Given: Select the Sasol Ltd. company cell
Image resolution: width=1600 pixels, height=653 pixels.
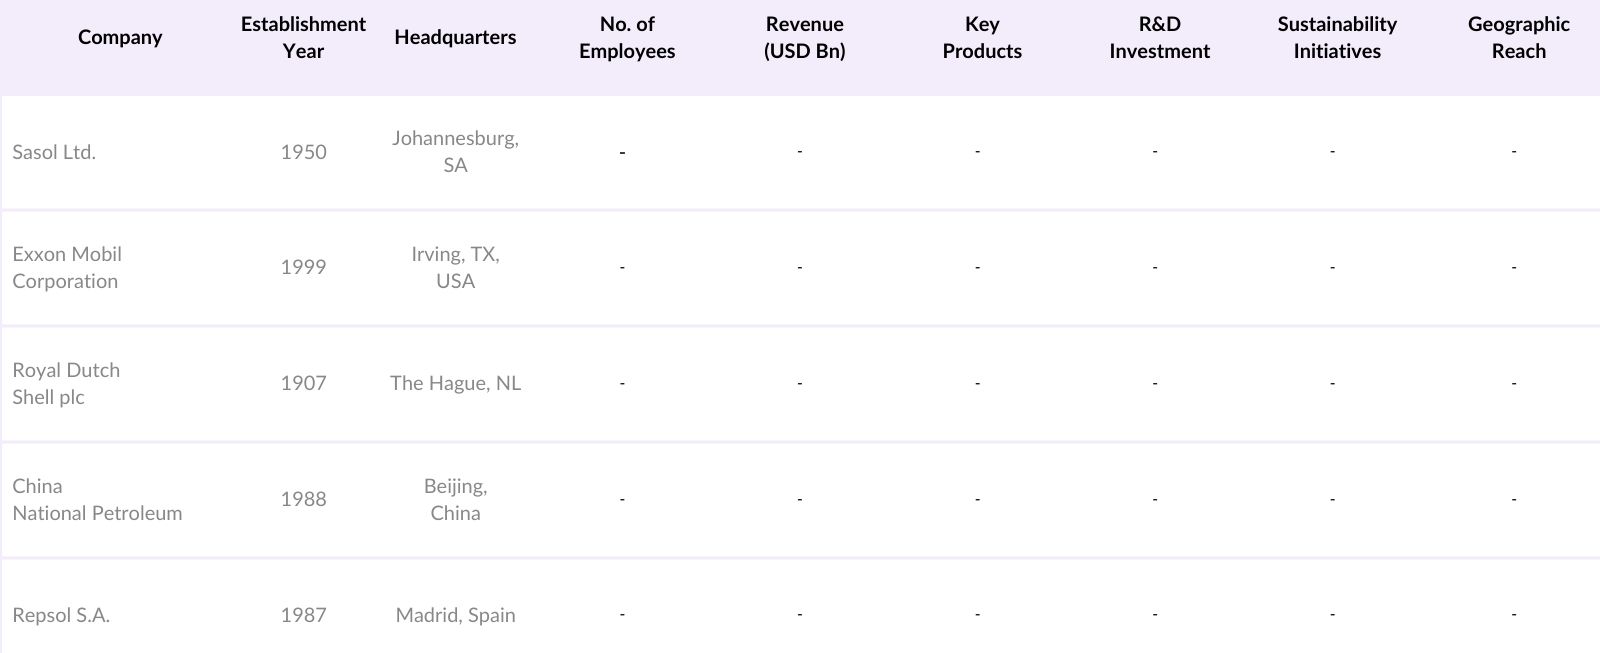Looking at the screenshot, I should (54, 152).
